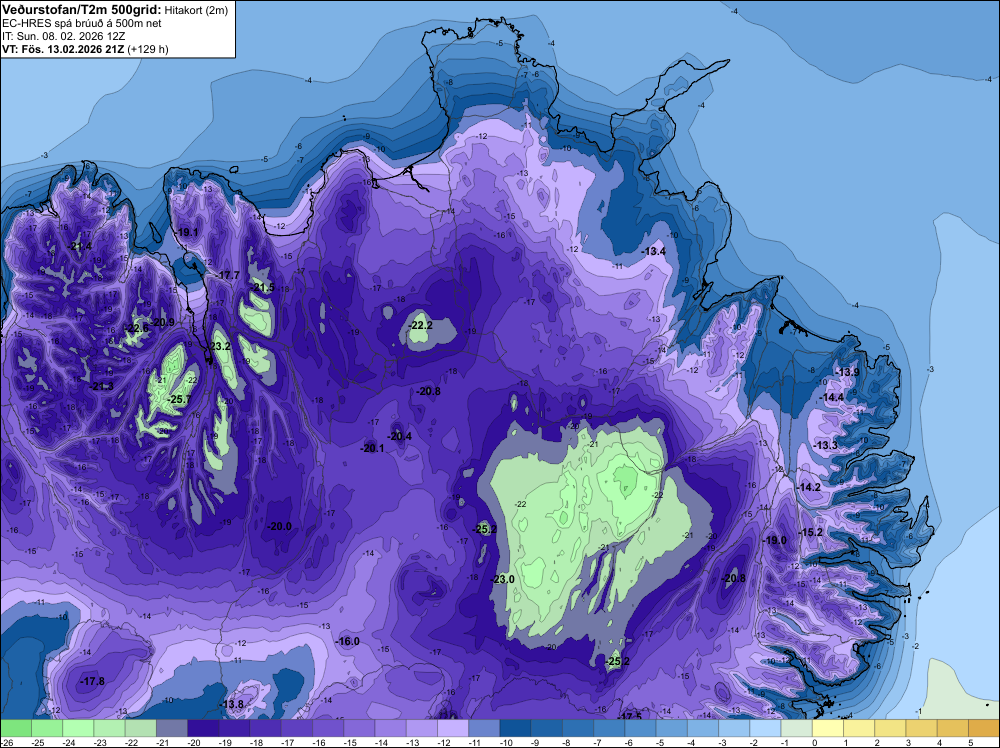Select the -23.2 temperature reading

coord(219,346)
